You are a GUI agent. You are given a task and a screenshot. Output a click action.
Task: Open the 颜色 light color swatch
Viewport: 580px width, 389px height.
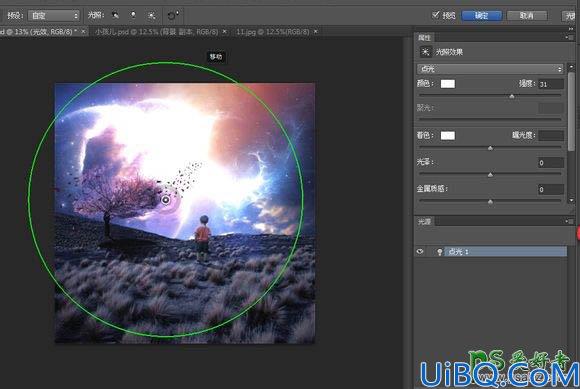[x=448, y=84]
